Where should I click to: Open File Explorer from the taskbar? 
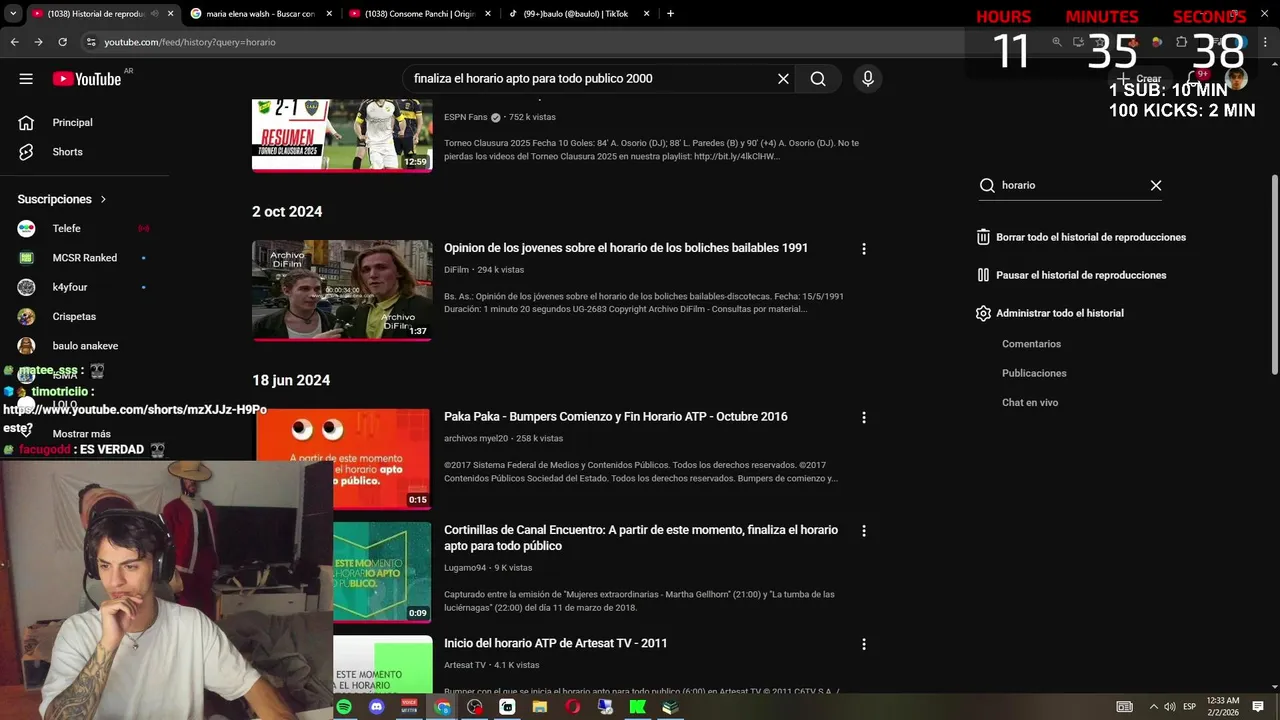[540, 707]
